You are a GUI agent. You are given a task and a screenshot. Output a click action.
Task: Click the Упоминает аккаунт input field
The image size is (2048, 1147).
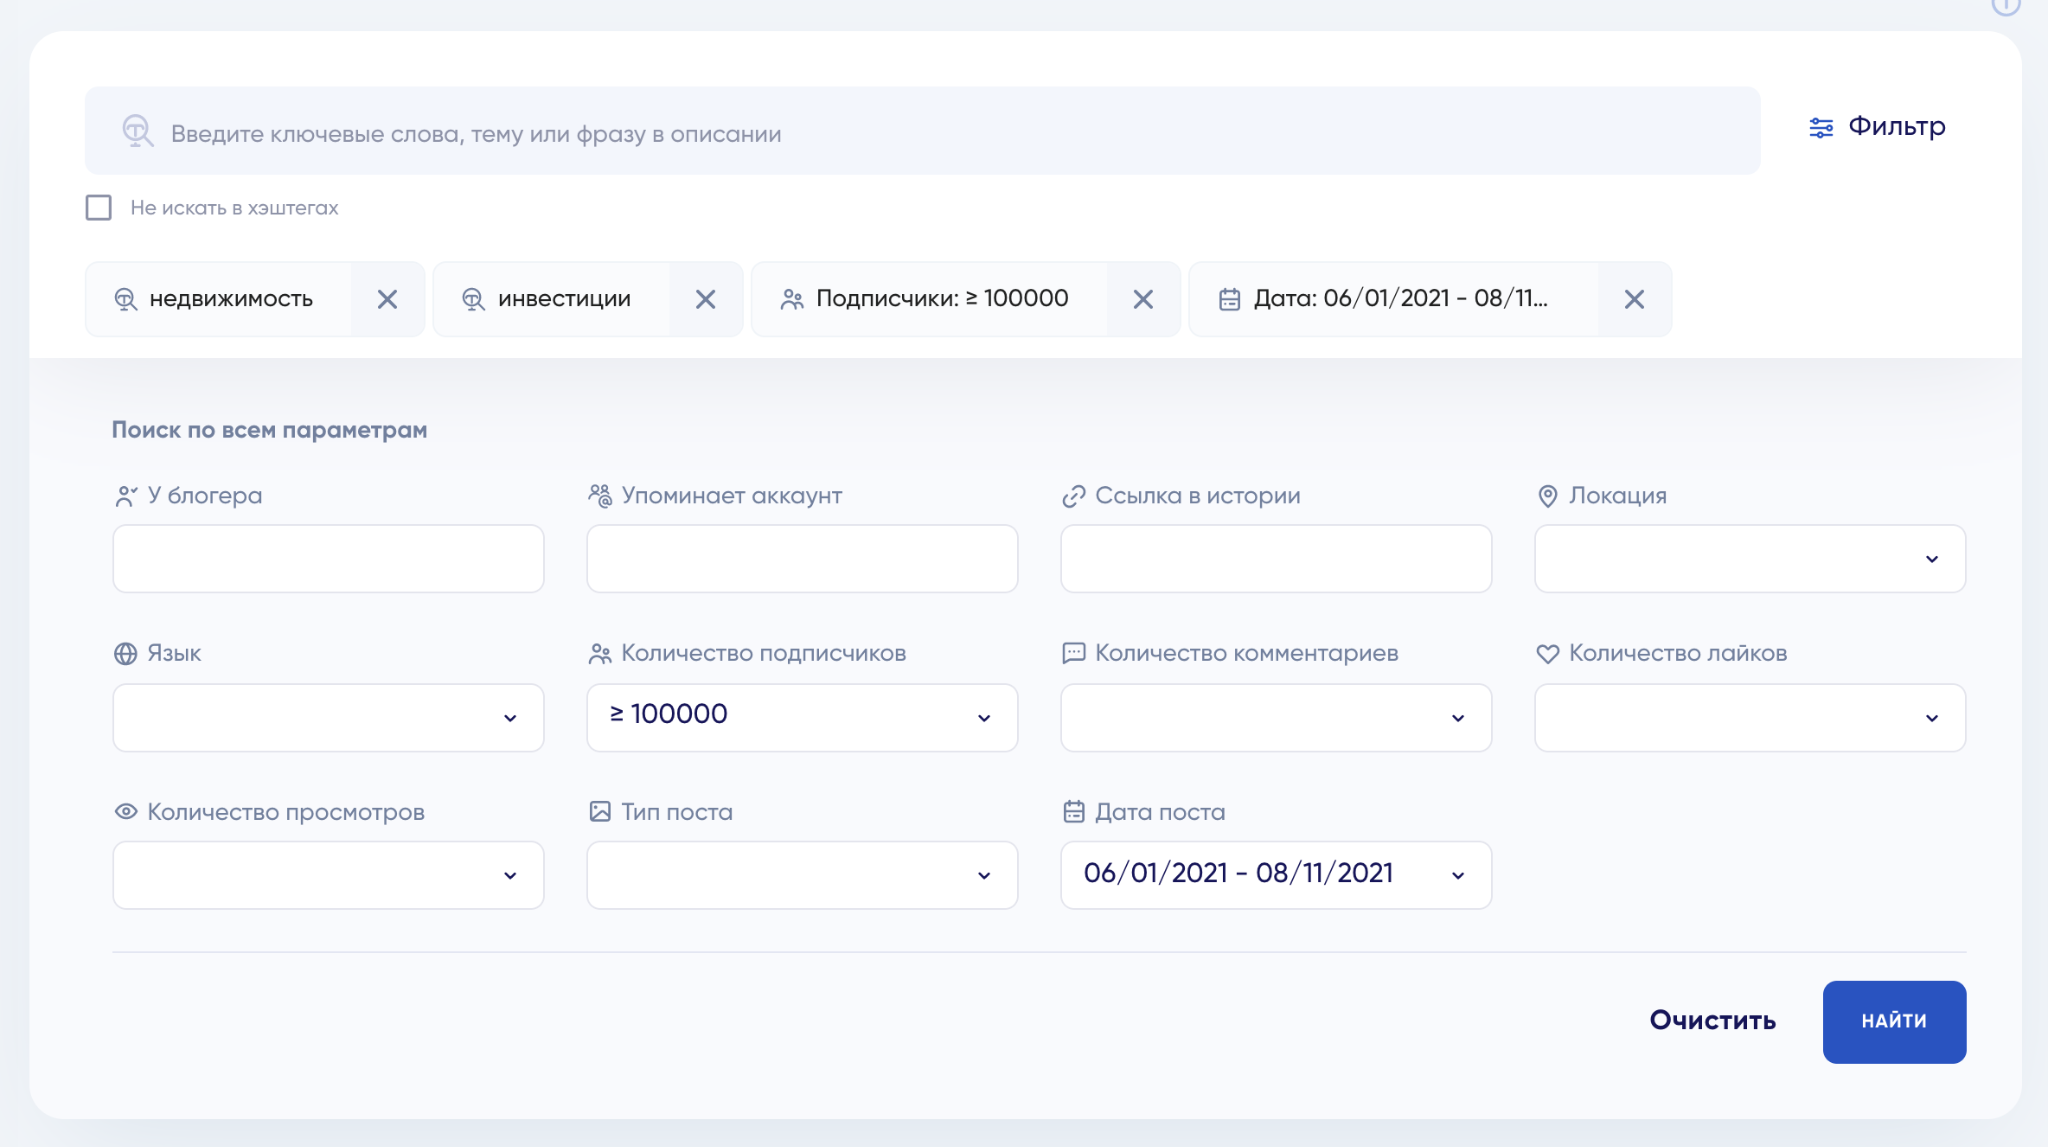pos(802,559)
